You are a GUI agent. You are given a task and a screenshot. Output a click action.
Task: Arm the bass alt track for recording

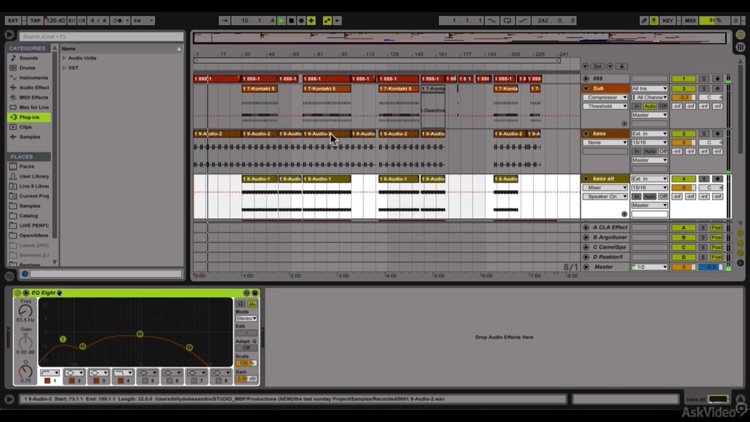717,179
